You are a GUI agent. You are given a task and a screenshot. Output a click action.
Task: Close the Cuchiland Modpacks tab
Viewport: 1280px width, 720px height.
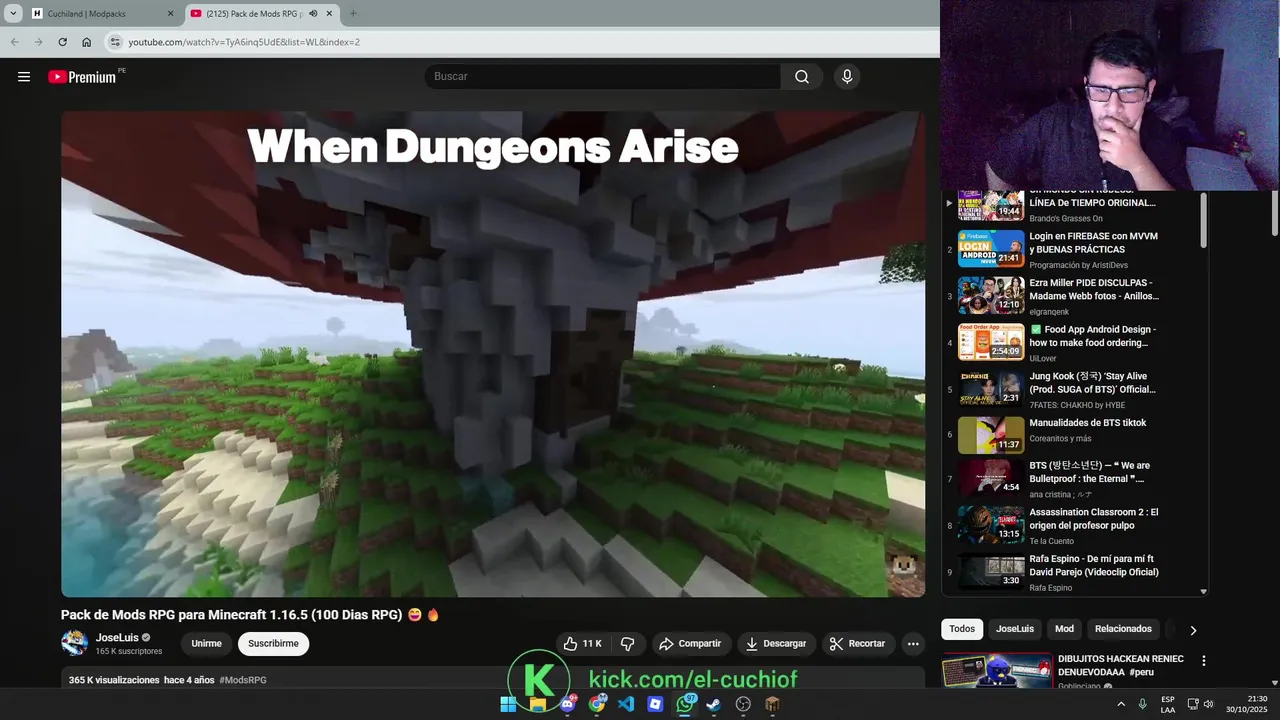point(170,14)
